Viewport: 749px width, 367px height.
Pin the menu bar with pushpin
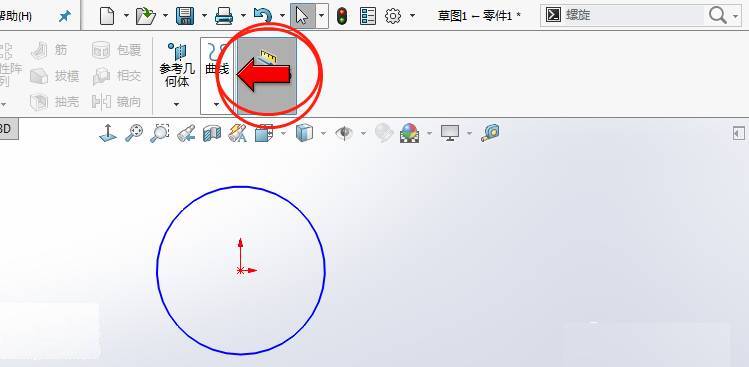64,16
